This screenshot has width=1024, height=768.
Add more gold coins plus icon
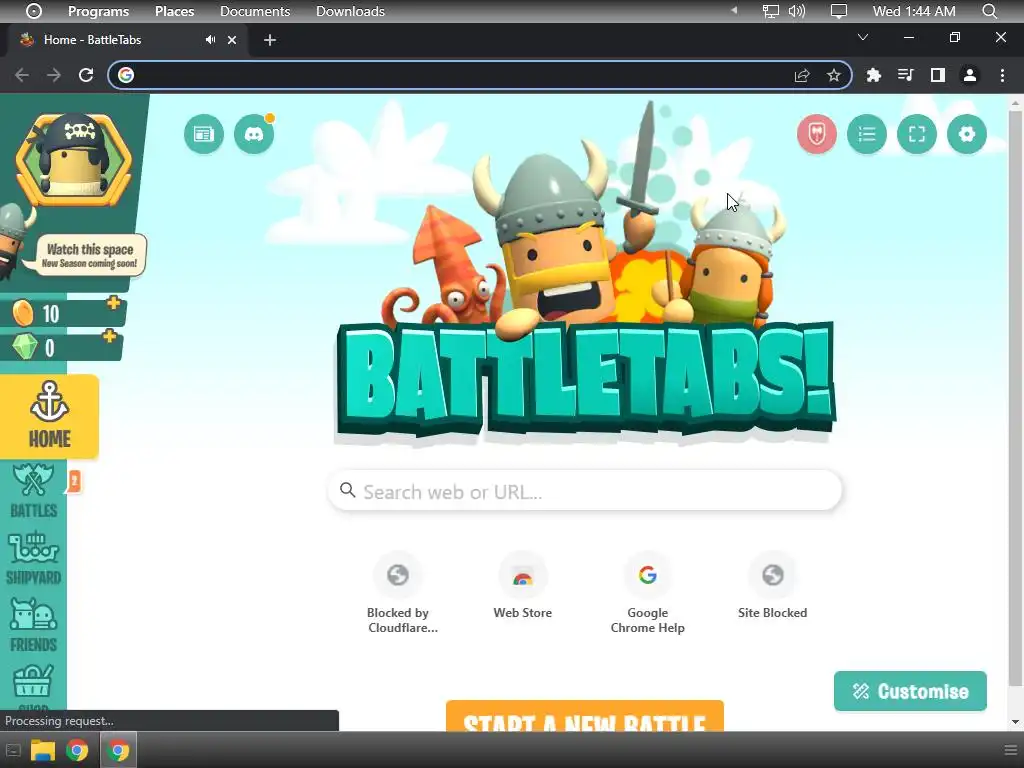pos(114,303)
